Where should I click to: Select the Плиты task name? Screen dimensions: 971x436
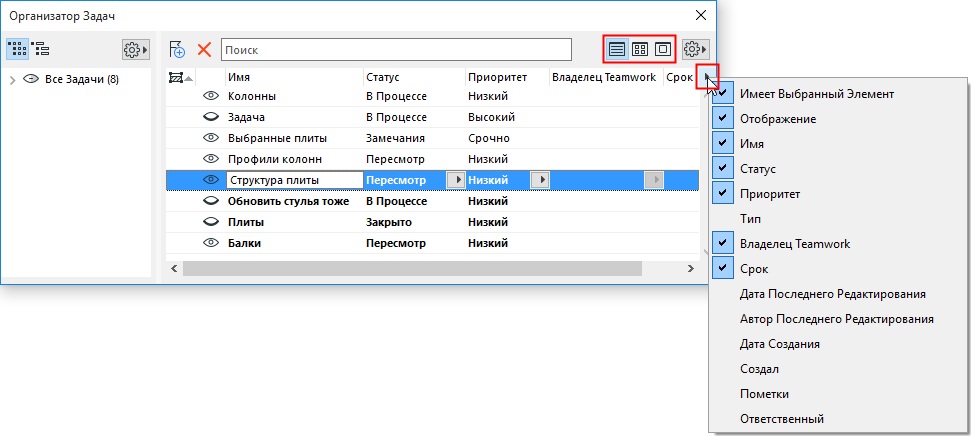pyautogui.click(x=245, y=222)
